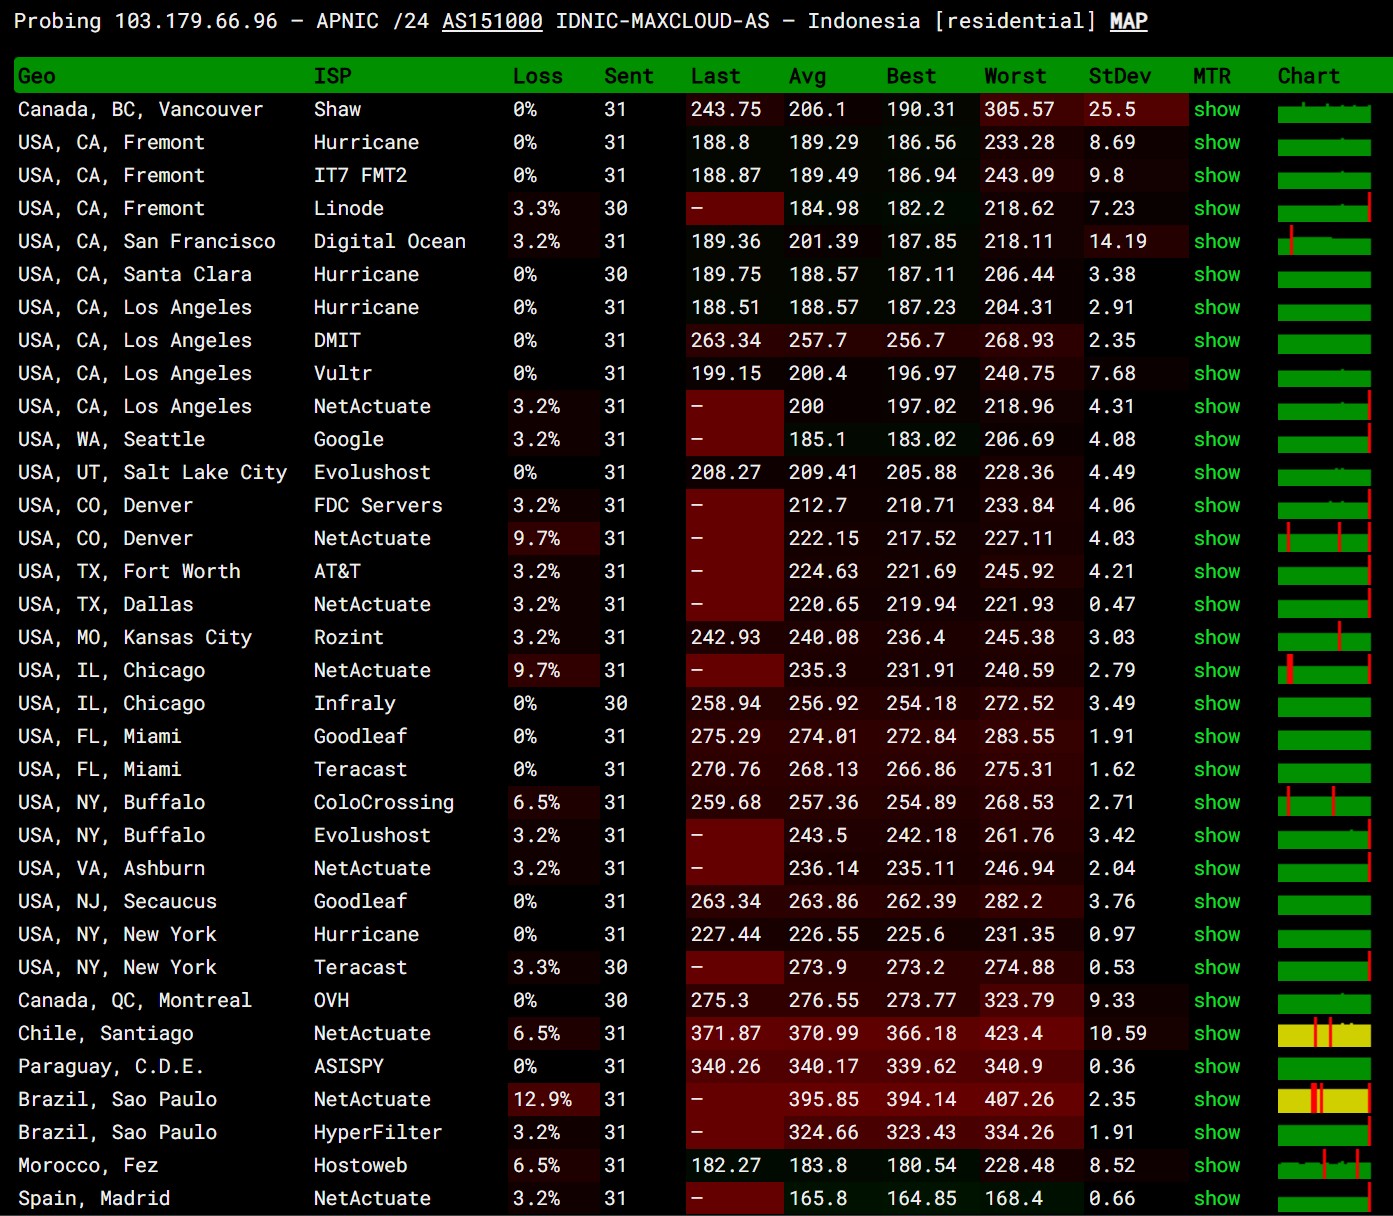Show MTR for Miami Goodleaf row
Image resolution: width=1393 pixels, height=1216 pixels.
pos(1216,736)
